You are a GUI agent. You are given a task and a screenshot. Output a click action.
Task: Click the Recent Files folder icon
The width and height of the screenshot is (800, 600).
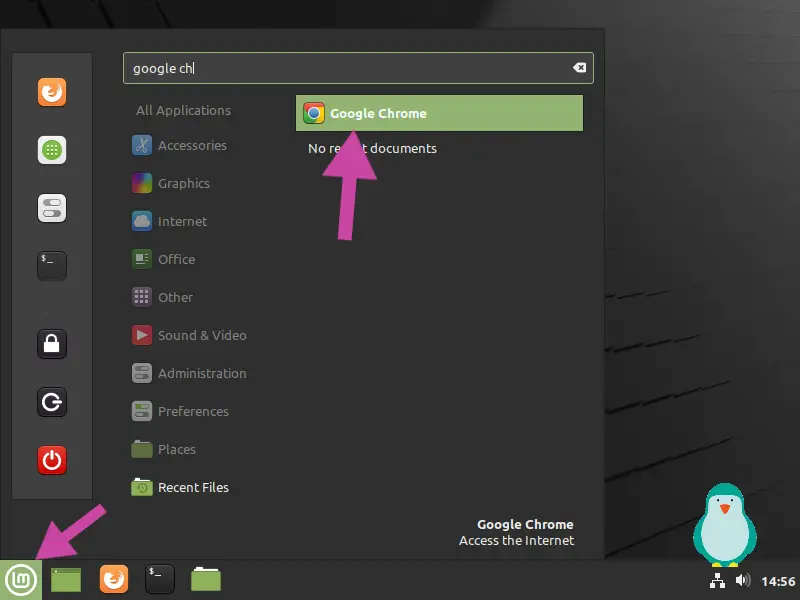point(142,487)
